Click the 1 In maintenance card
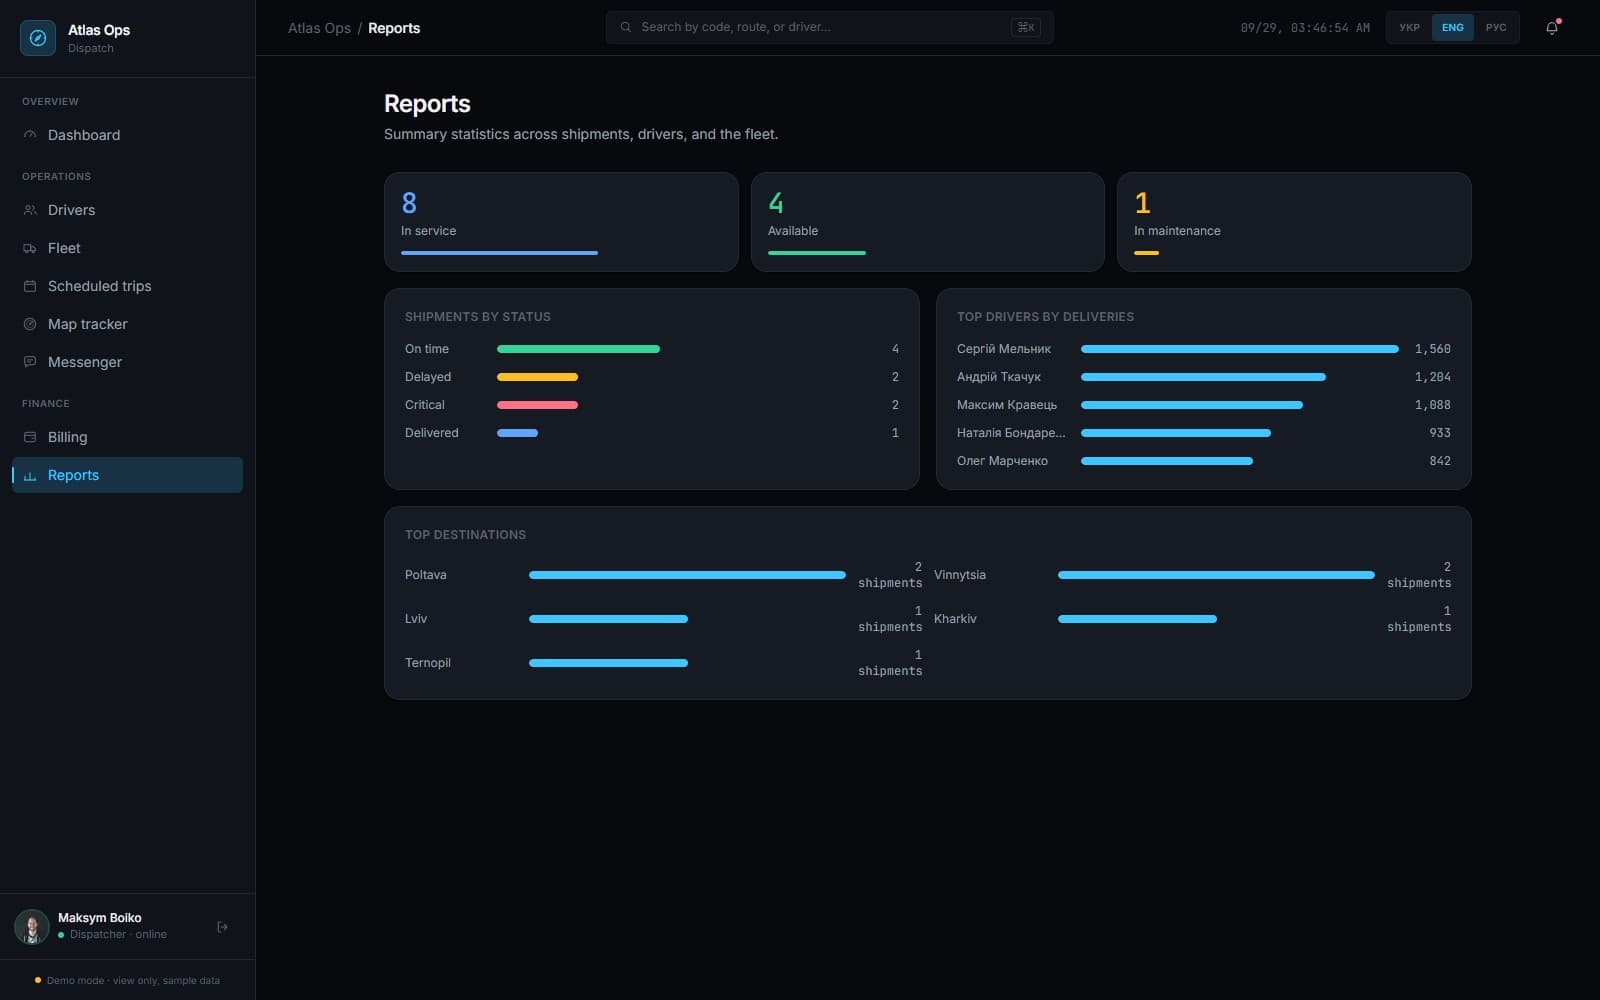1600x1000 pixels. click(x=1293, y=222)
